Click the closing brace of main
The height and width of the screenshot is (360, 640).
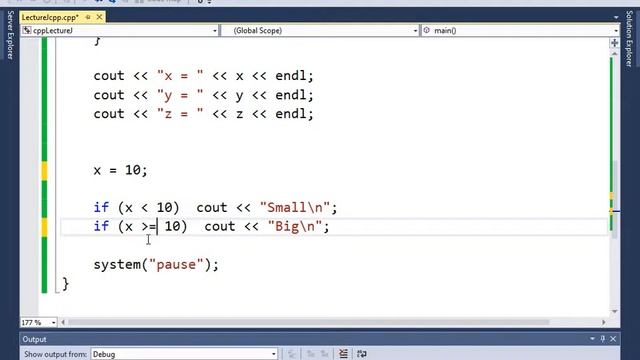65,284
